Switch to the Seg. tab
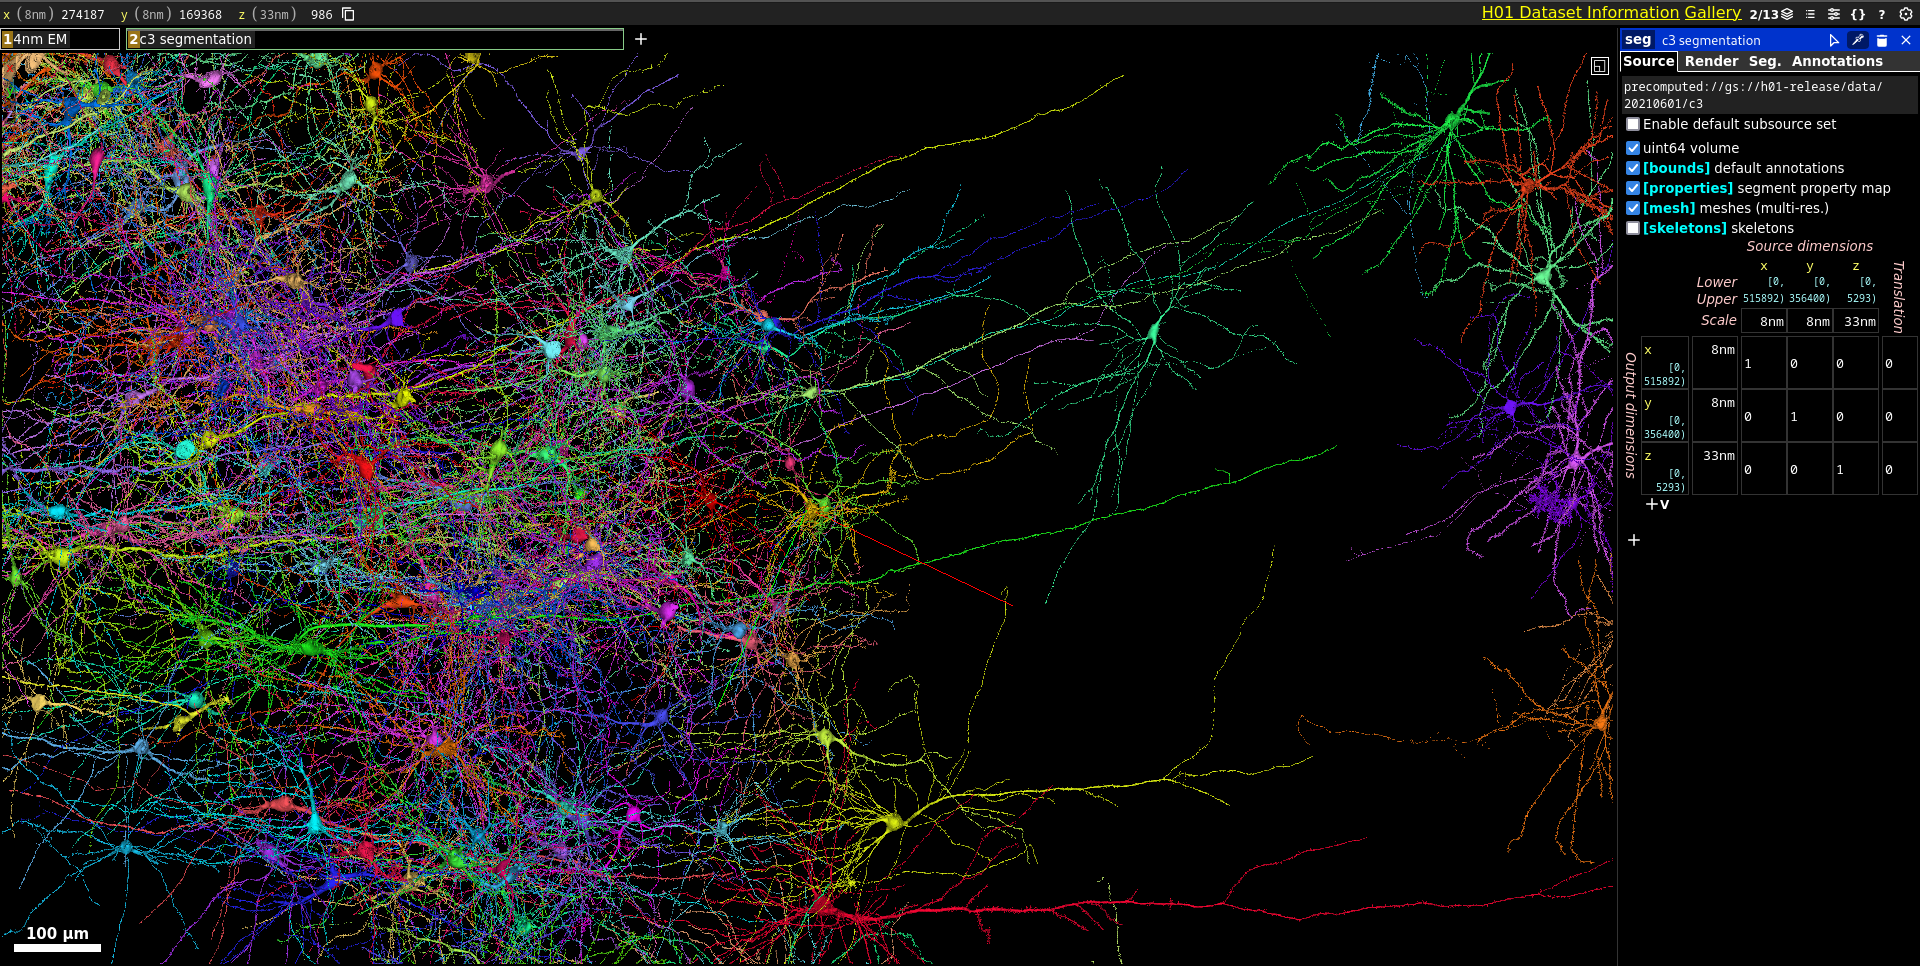Screen dimensions: 1920x966 click(1764, 61)
